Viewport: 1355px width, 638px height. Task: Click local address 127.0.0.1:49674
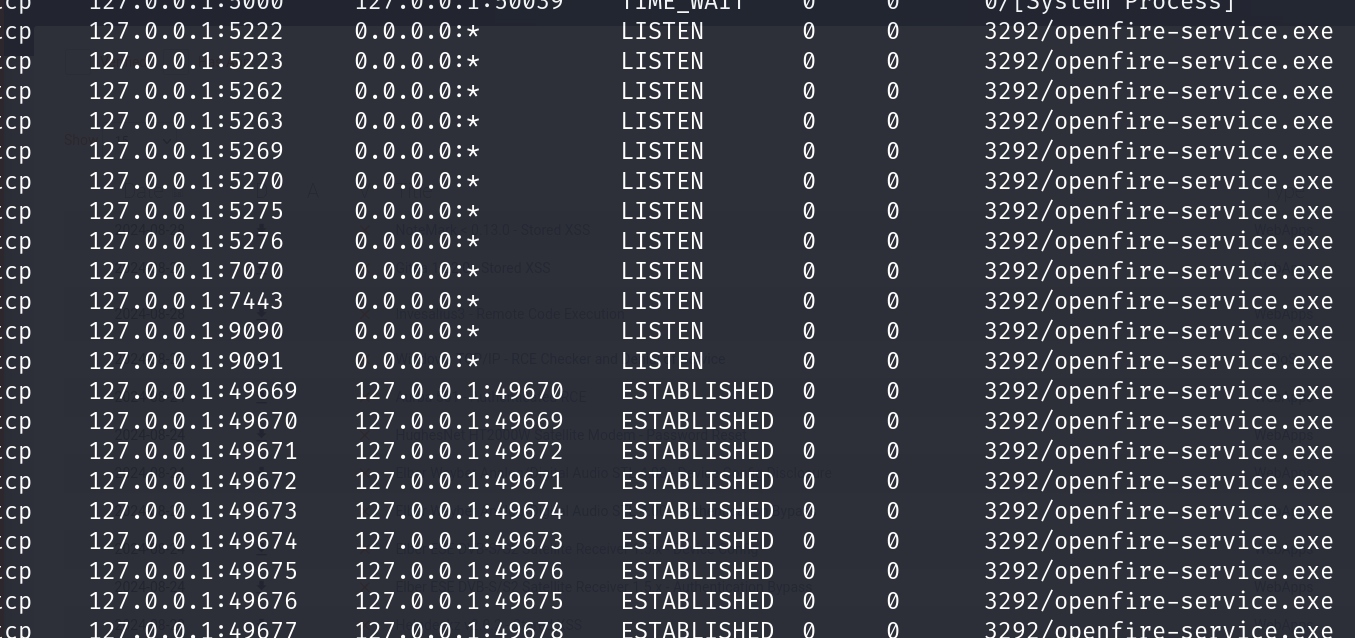coord(193,541)
